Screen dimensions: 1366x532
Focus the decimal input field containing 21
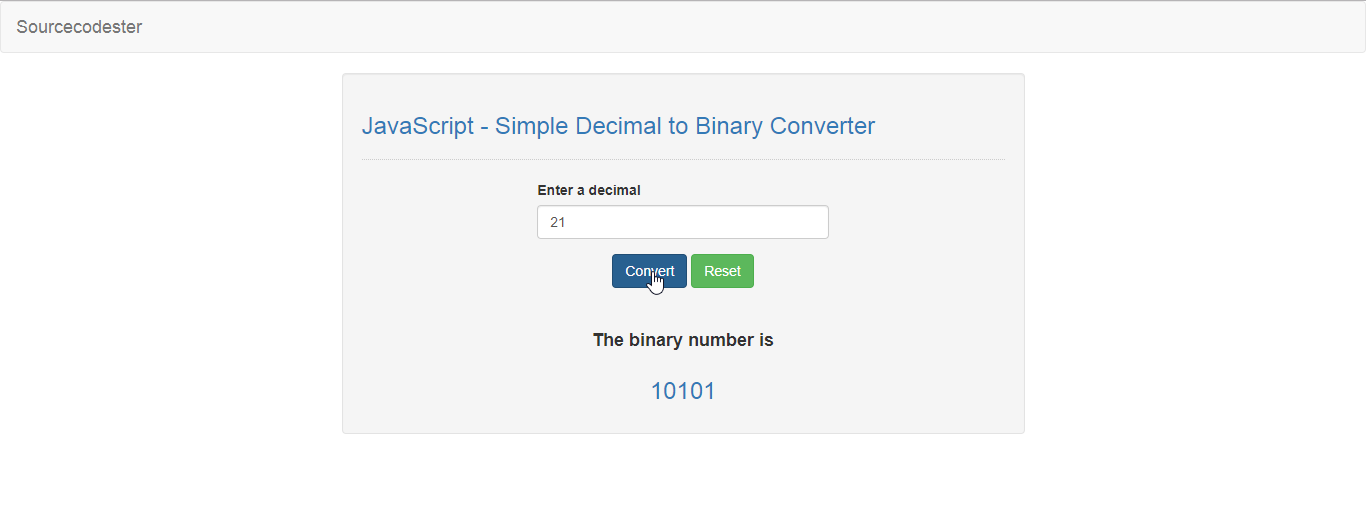click(683, 222)
